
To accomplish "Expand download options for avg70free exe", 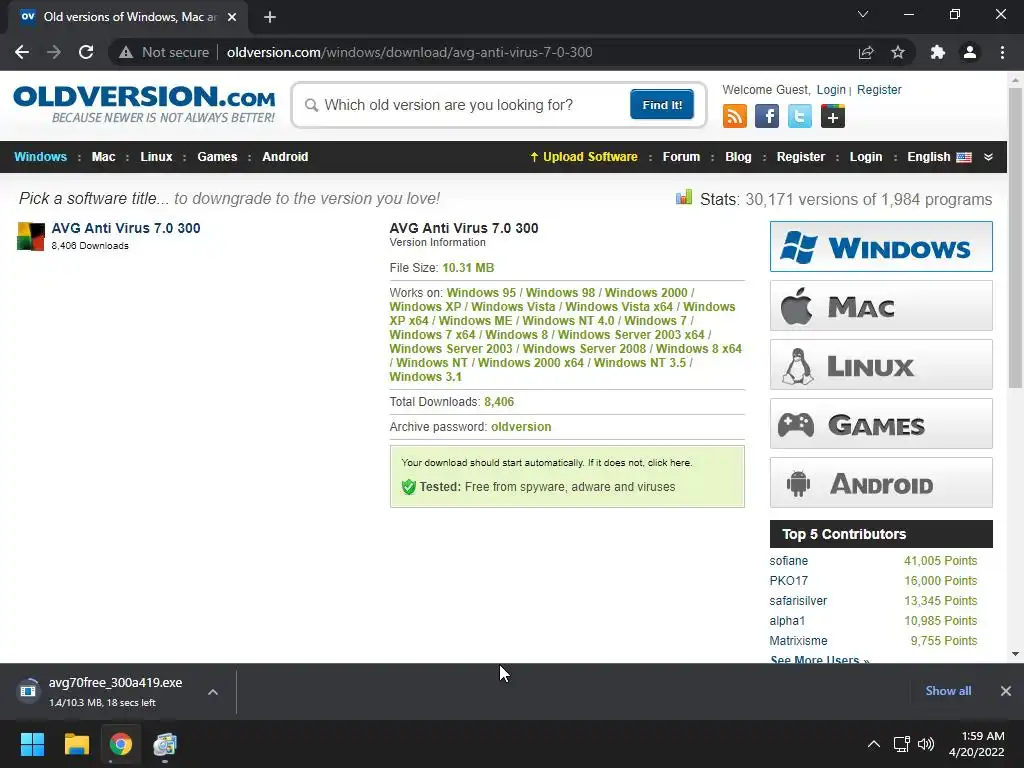I will [213, 692].
